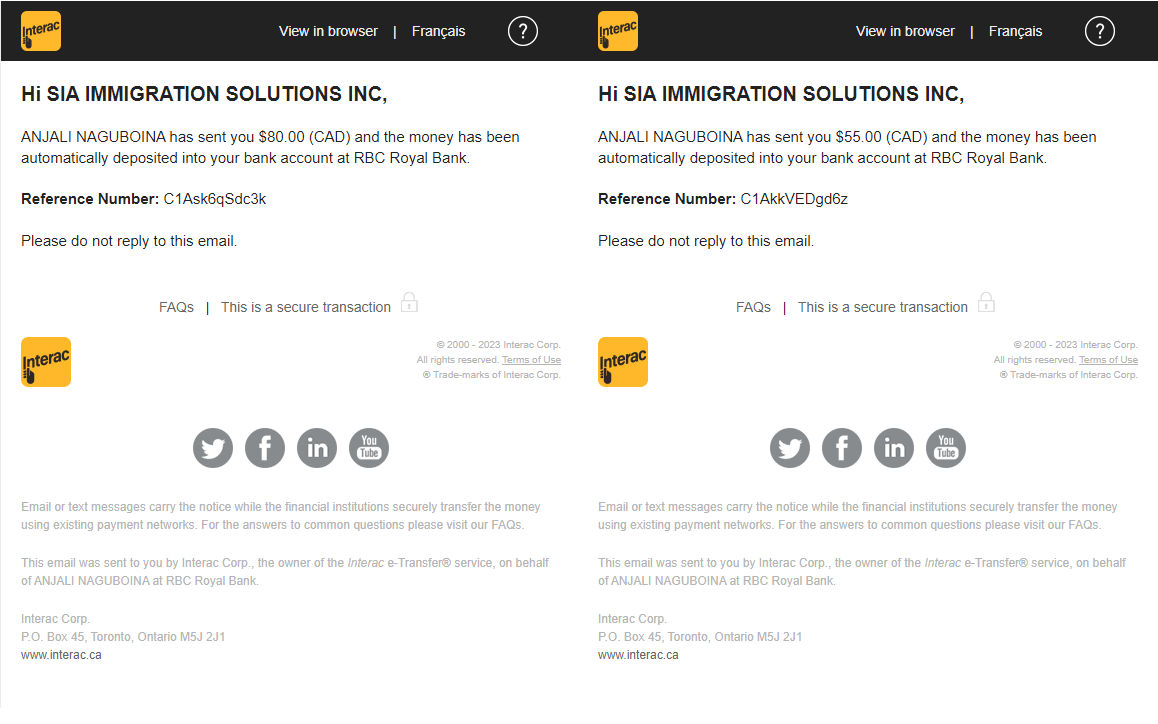Click View in browser in the $55.00 email
Image resolution: width=1158 pixels, height=724 pixels.
click(x=905, y=31)
